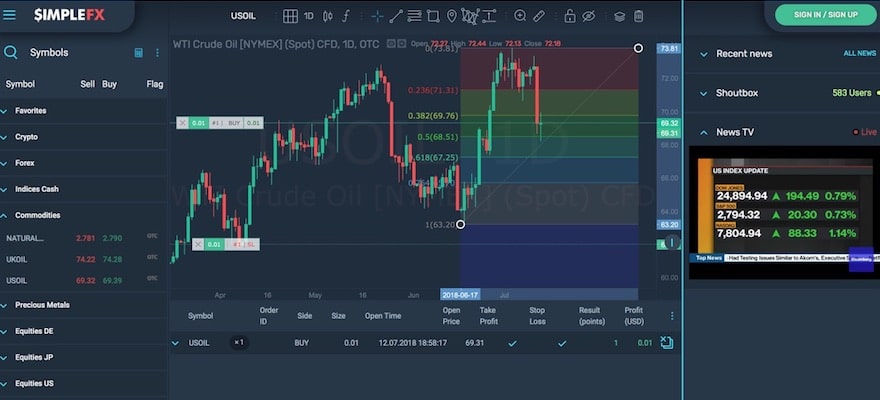Click the 2018-06-17 date marker on timeline
Viewport: 880px width, 400px height.
click(461, 295)
